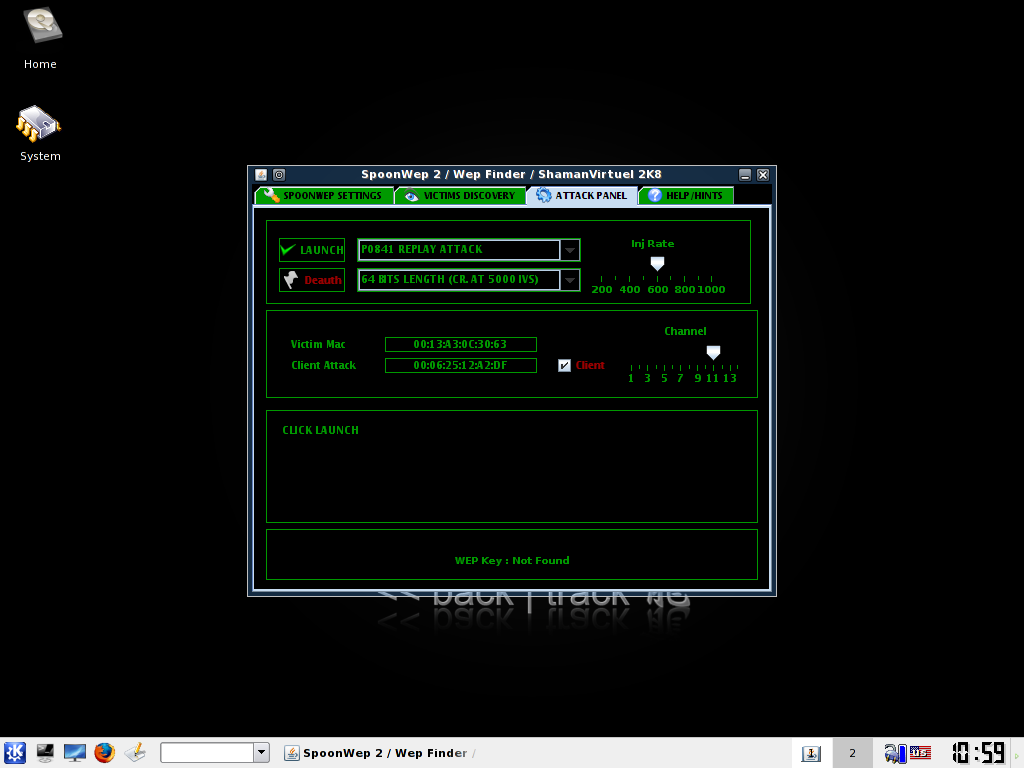This screenshot has height=768, width=1024.
Task: Click the small arrow at taskbar's right end
Action: [1017, 754]
